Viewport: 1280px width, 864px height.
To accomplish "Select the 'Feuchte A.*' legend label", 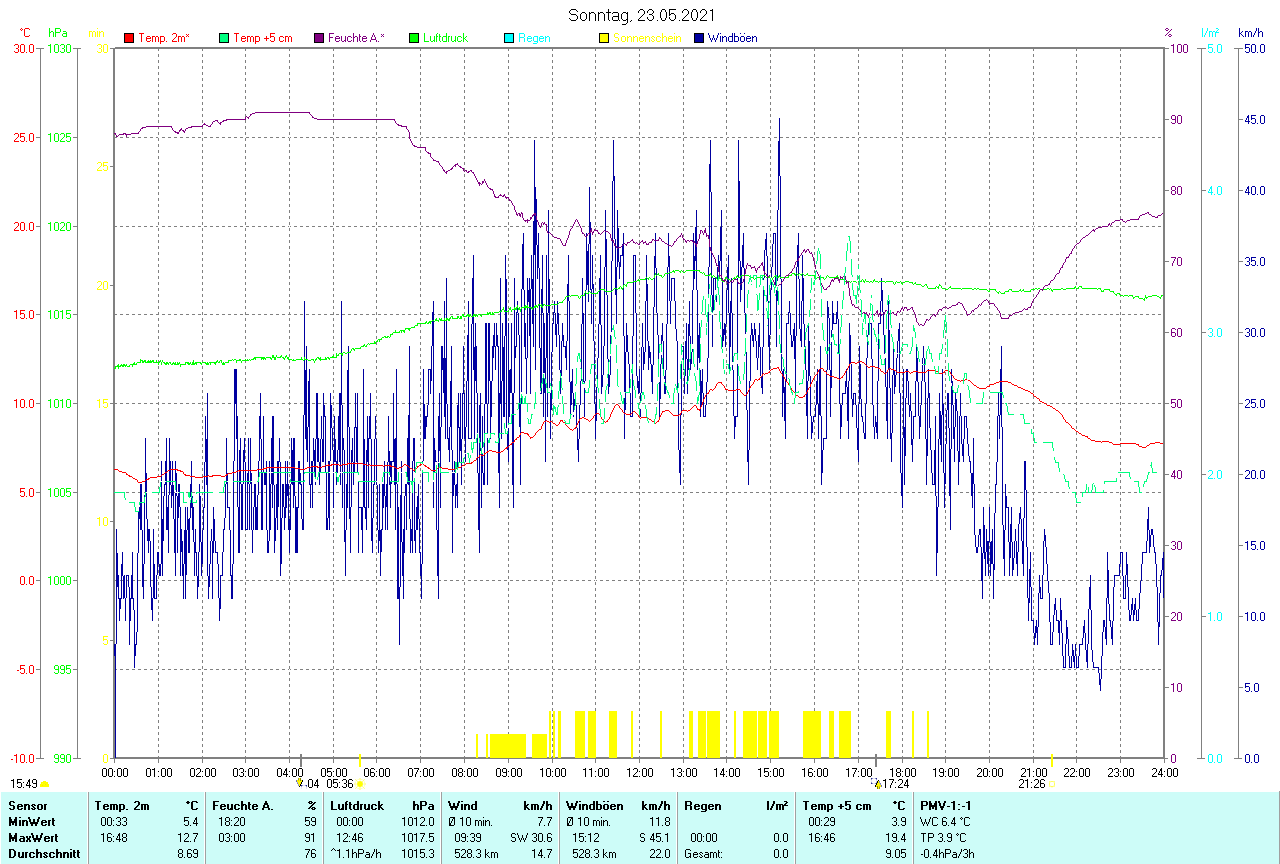I will click(x=356, y=38).
